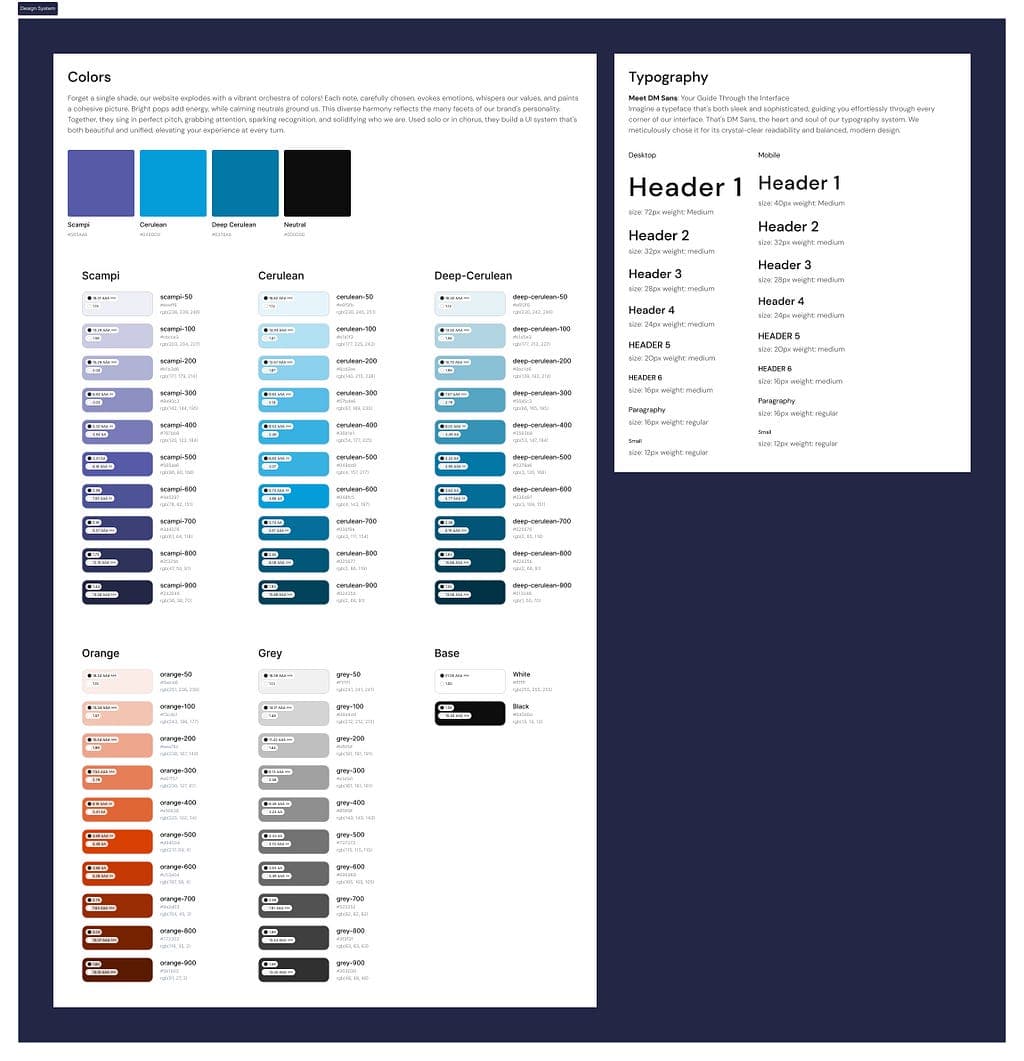Screen dimensions: 1024x1061
Task: Click the deep-cerulean-500 color chip
Action: pos(470,464)
